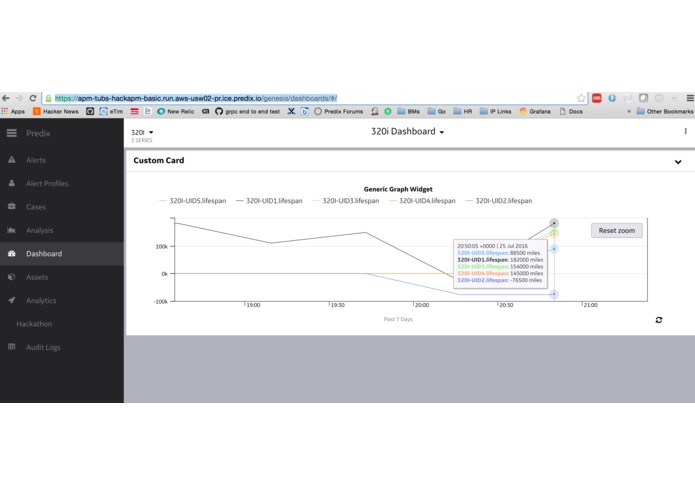The image size is (695, 494).
Task: Click the Generic Graph Widget title
Action: click(398, 189)
